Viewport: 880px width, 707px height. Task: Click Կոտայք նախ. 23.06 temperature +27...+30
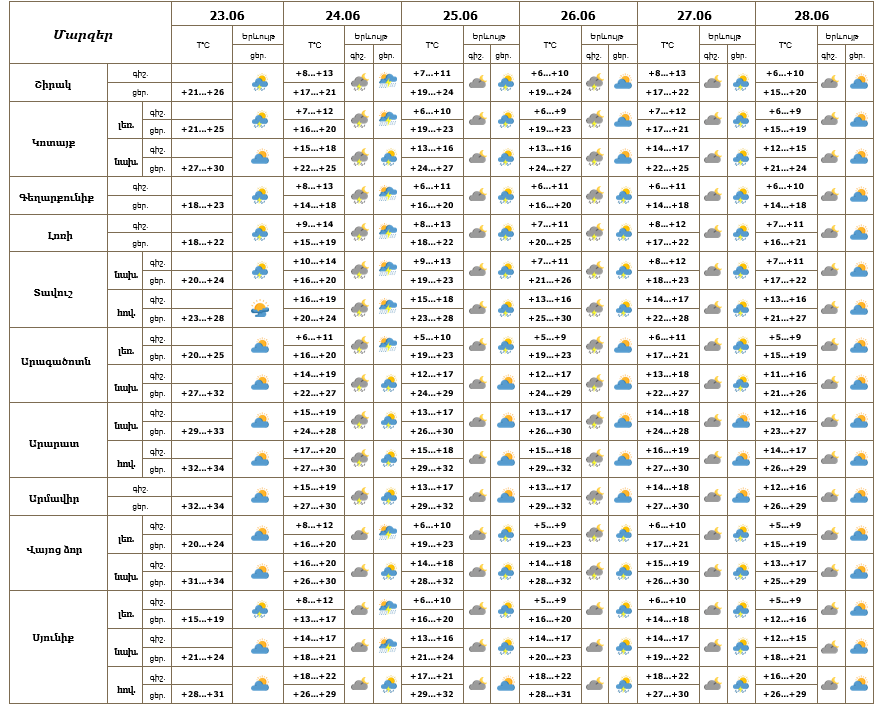[203, 168]
